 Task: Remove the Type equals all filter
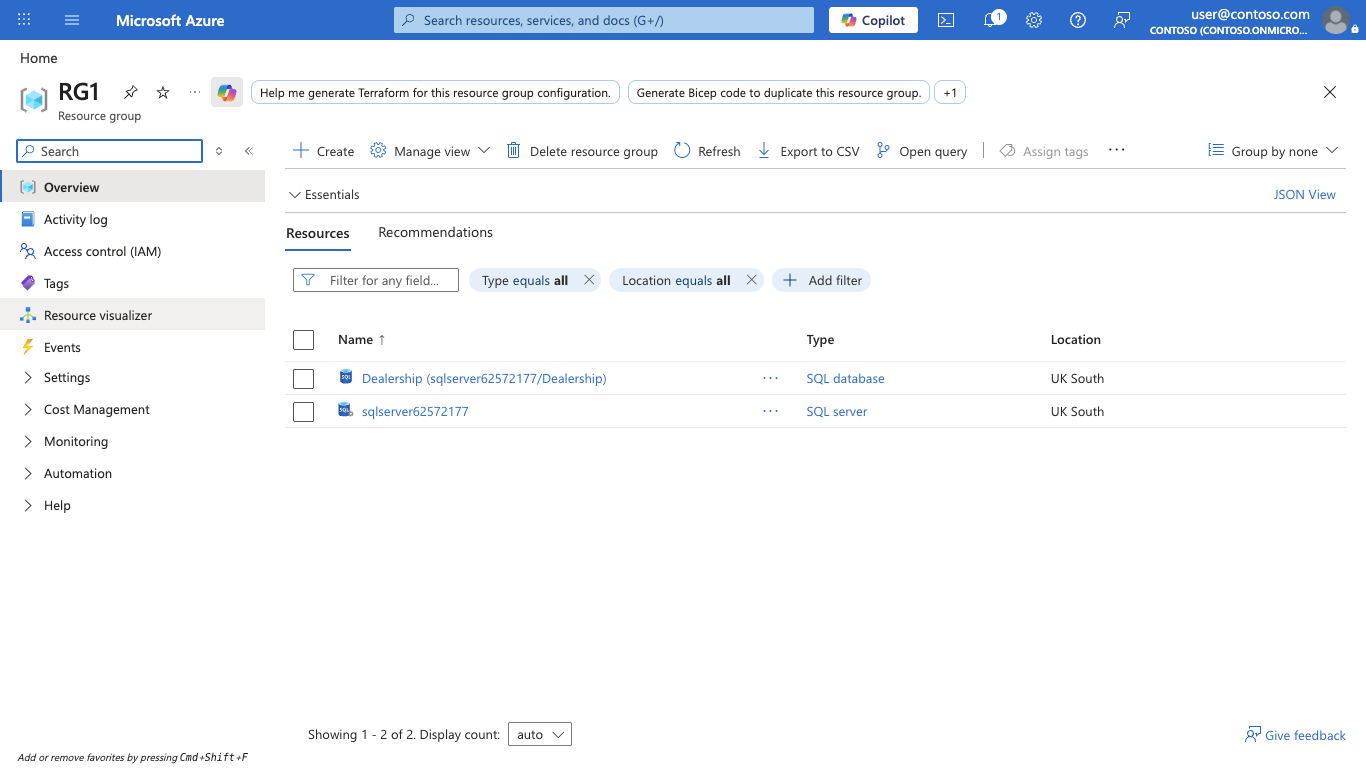590,280
